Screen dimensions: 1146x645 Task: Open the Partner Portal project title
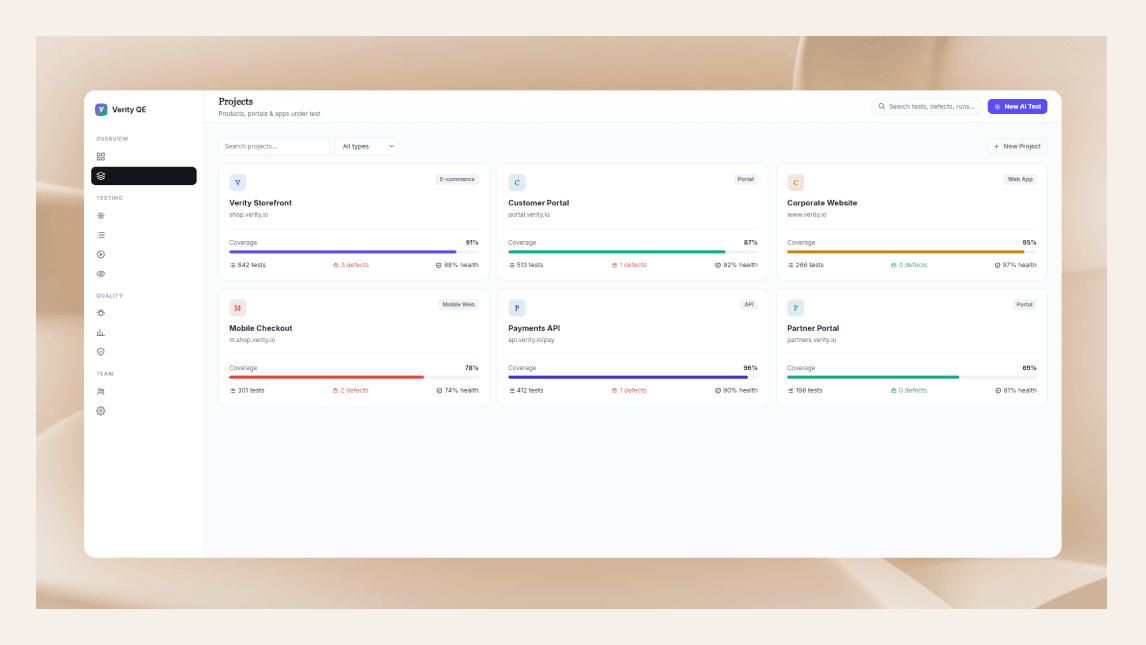pos(813,329)
